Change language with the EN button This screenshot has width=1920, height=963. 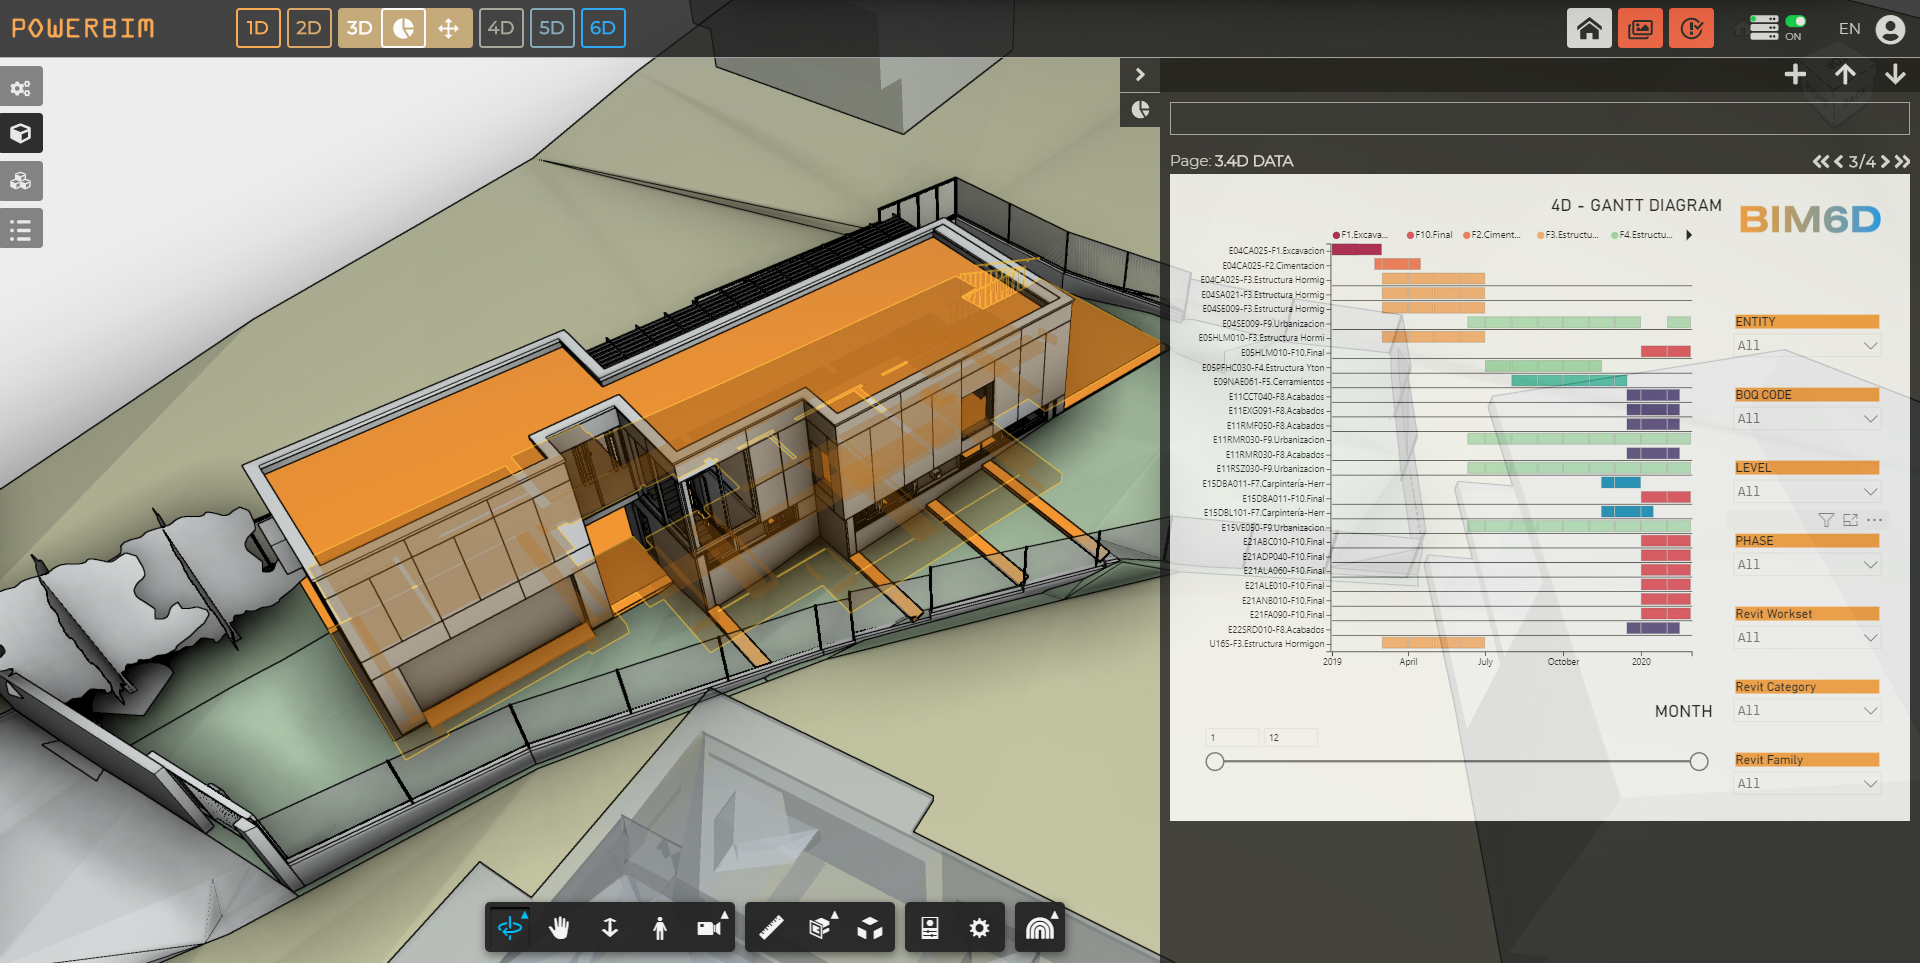[x=1849, y=29]
